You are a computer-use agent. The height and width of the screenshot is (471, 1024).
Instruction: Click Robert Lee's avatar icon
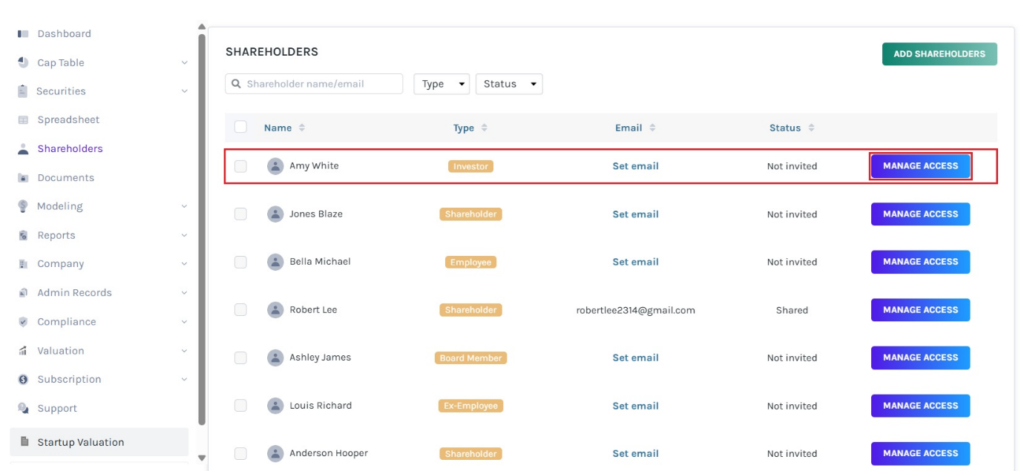click(x=275, y=310)
